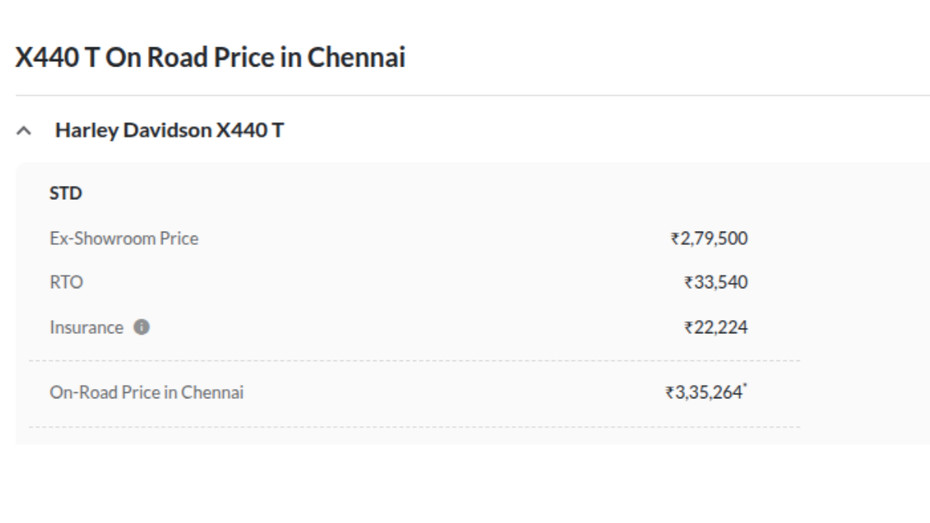The width and height of the screenshot is (930, 523).
Task: Click the Insurance info icon
Action: [142, 327]
